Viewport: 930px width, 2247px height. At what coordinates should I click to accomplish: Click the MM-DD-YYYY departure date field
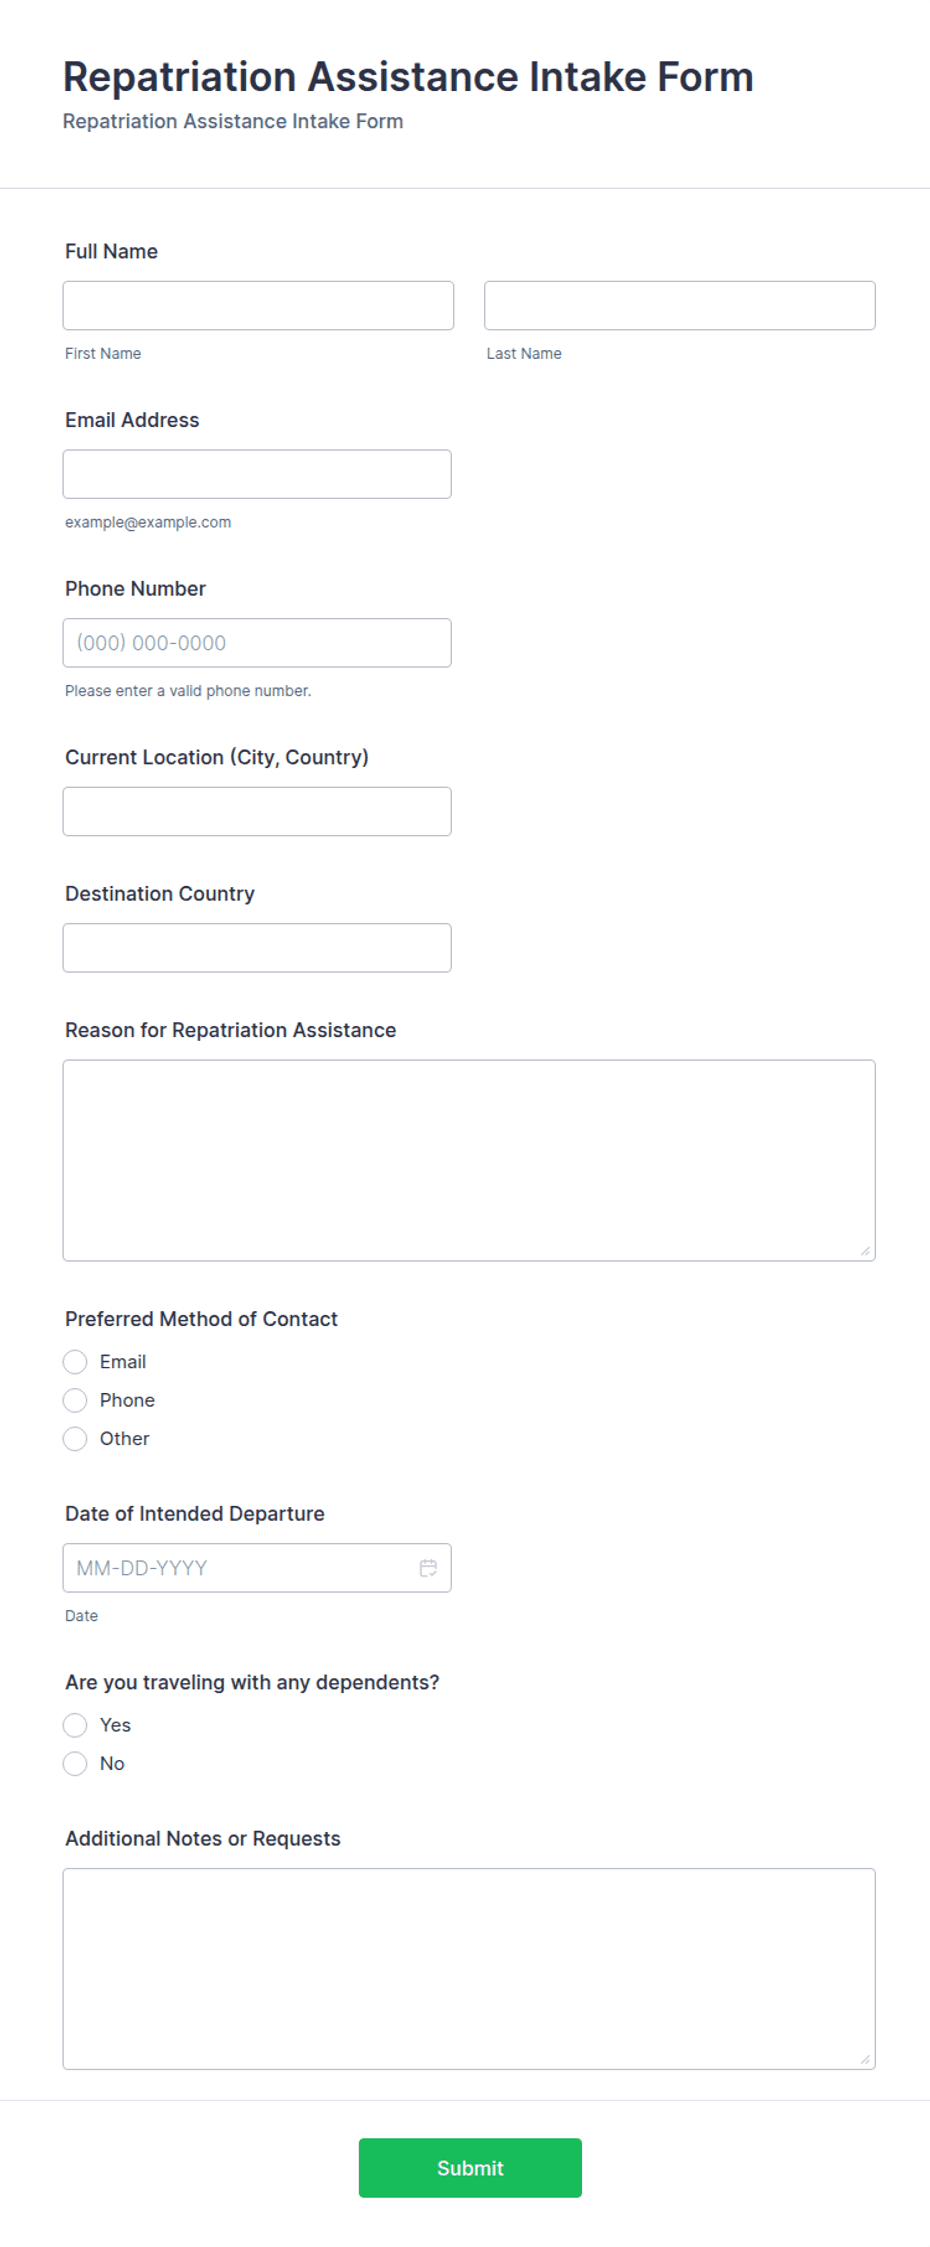(x=257, y=1567)
